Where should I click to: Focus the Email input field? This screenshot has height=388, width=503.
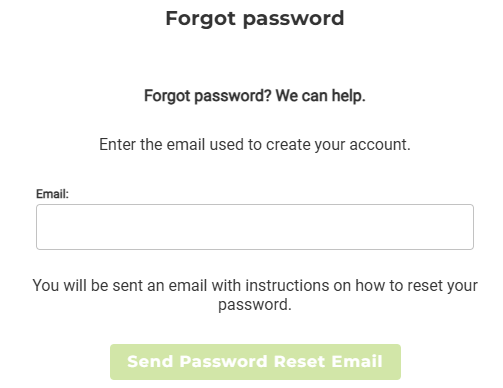(255, 227)
